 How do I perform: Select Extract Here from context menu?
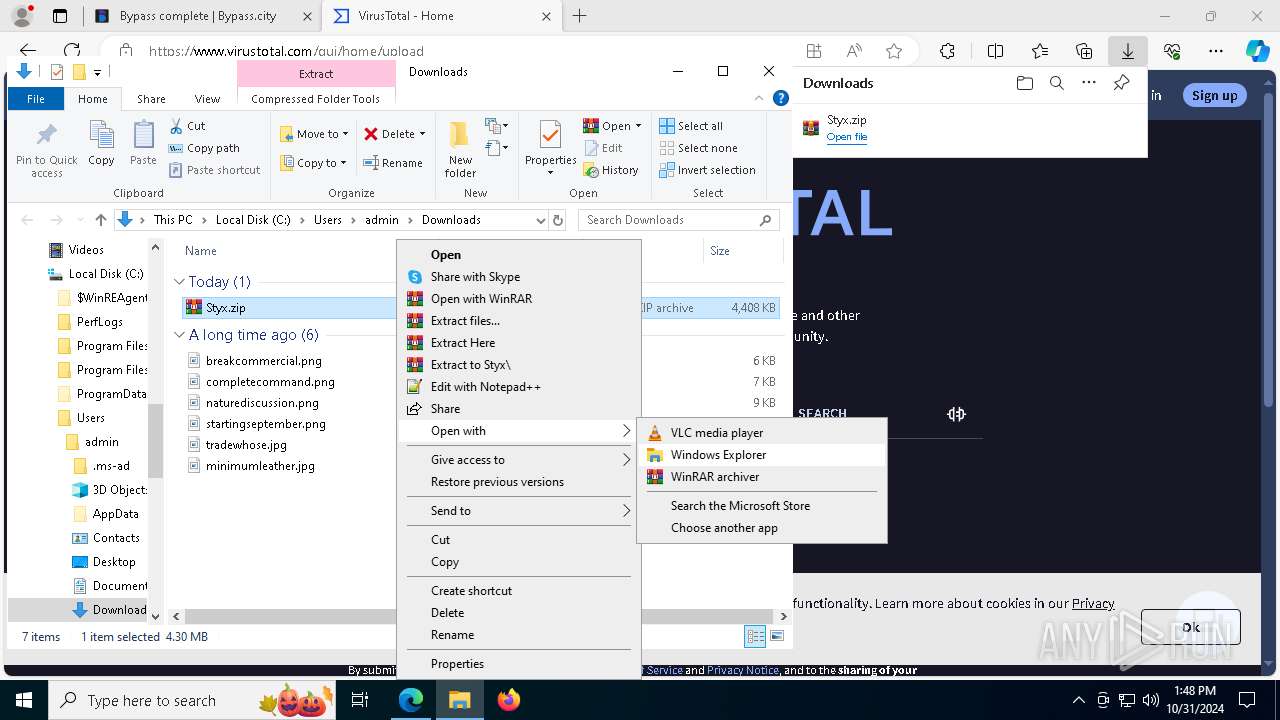point(519,343)
